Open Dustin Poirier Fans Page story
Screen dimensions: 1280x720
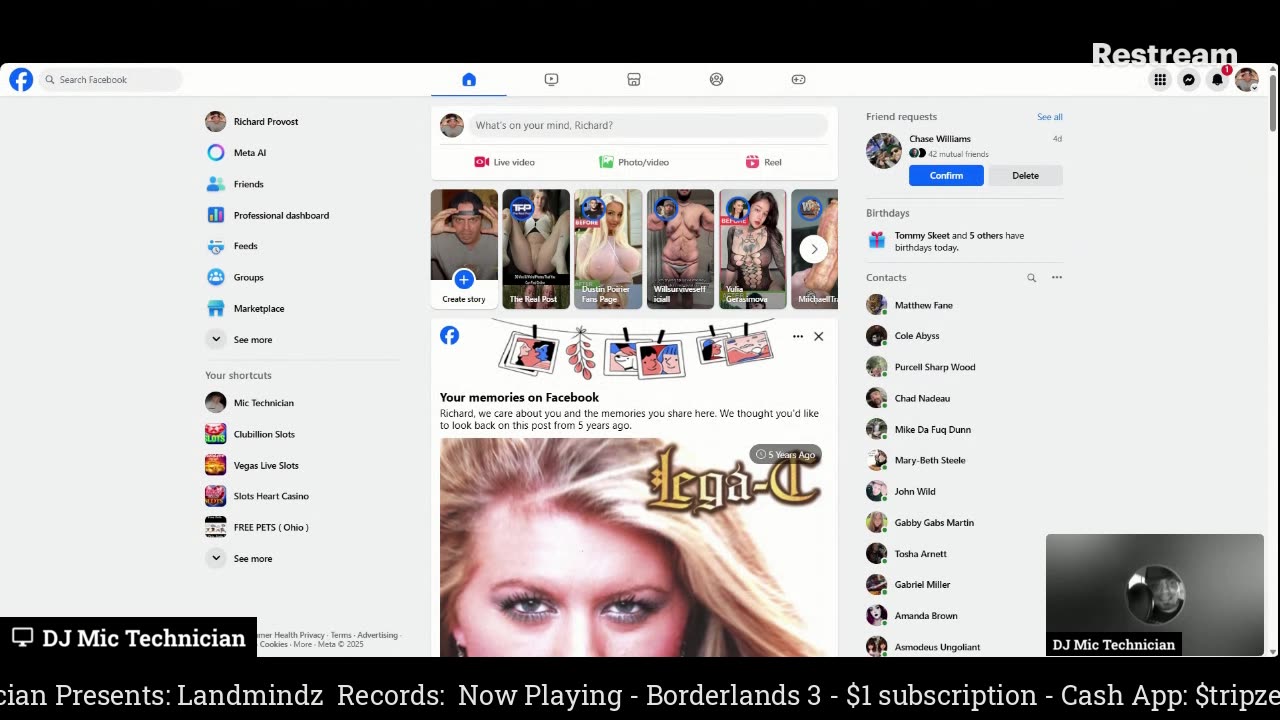pyautogui.click(x=608, y=249)
